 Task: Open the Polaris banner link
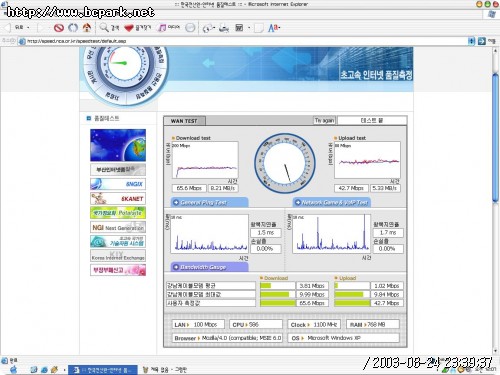click(x=118, y=213)
